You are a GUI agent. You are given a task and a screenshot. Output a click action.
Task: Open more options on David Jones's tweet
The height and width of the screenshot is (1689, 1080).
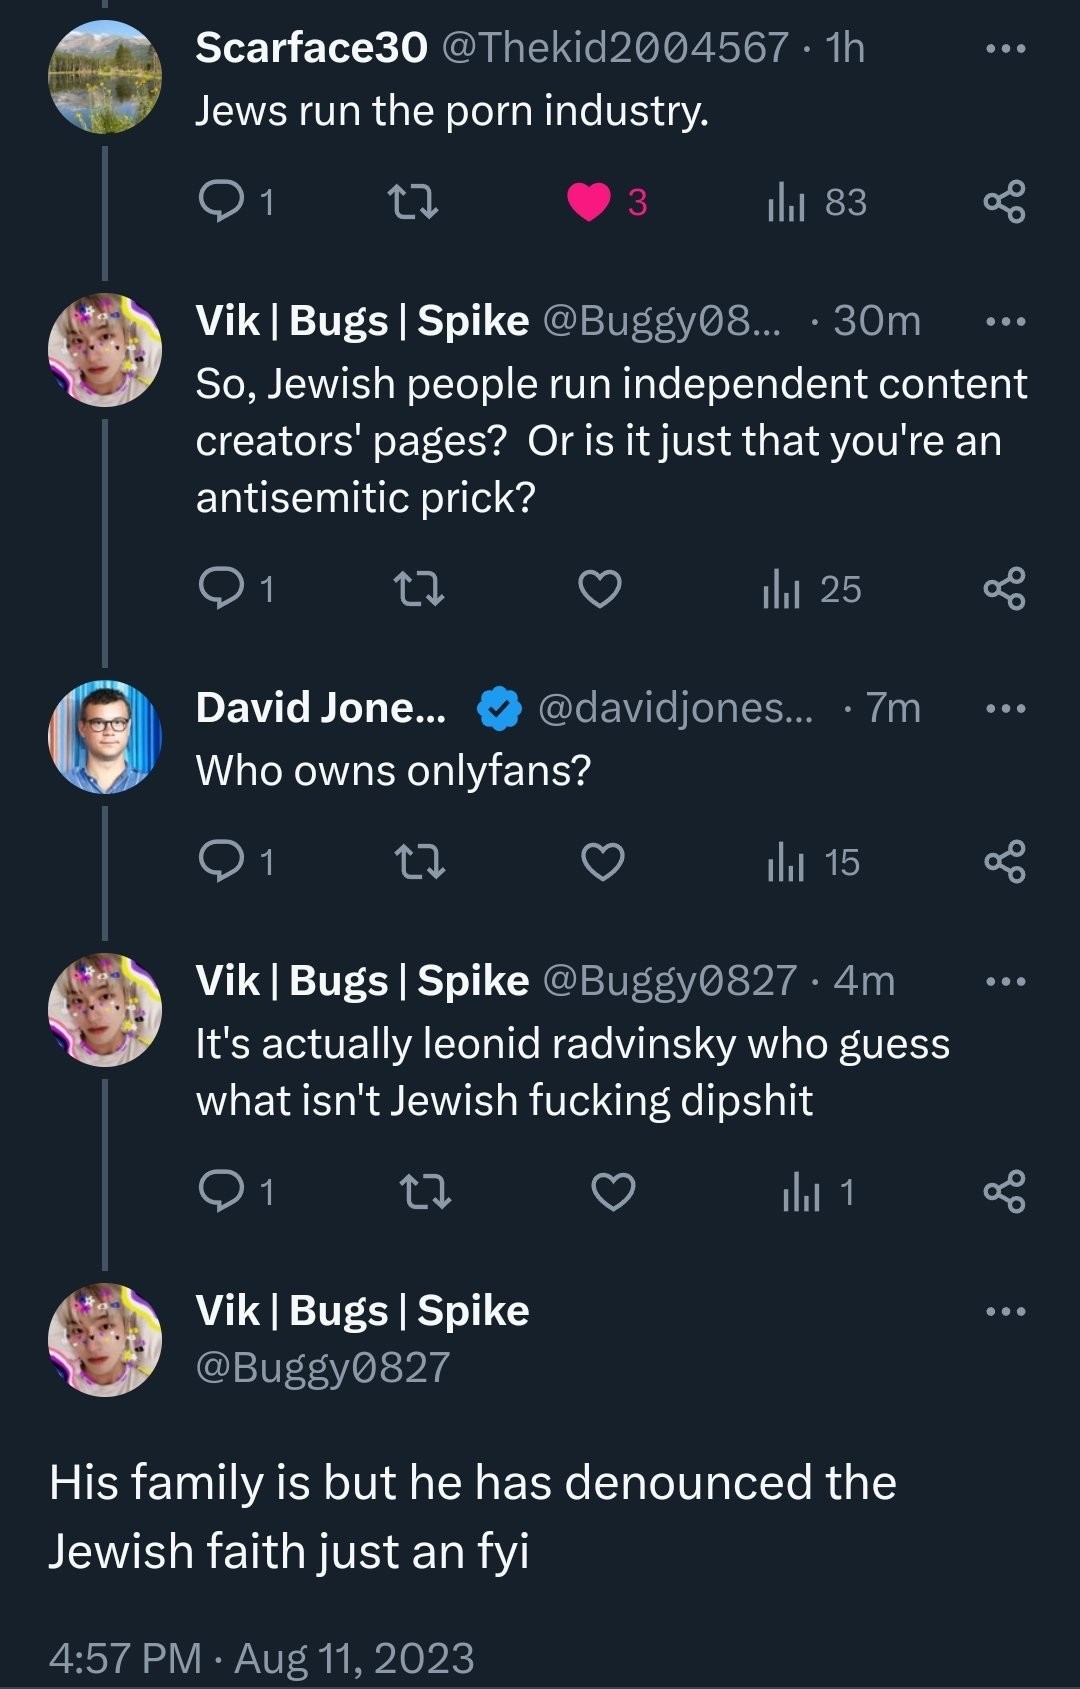tap(1005, 709)
